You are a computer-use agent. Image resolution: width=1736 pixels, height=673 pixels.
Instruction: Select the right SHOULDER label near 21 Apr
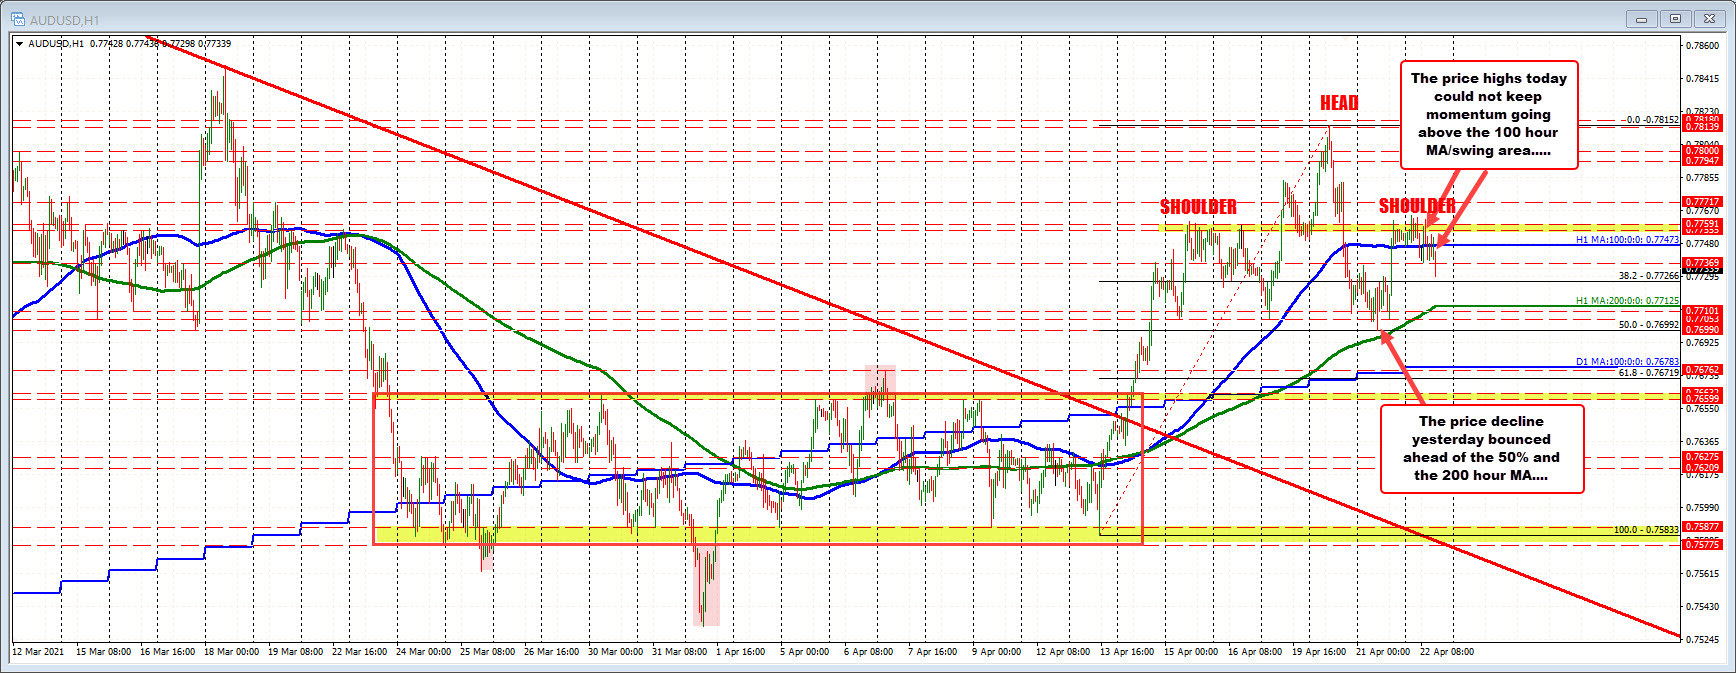pos(1417,206)
